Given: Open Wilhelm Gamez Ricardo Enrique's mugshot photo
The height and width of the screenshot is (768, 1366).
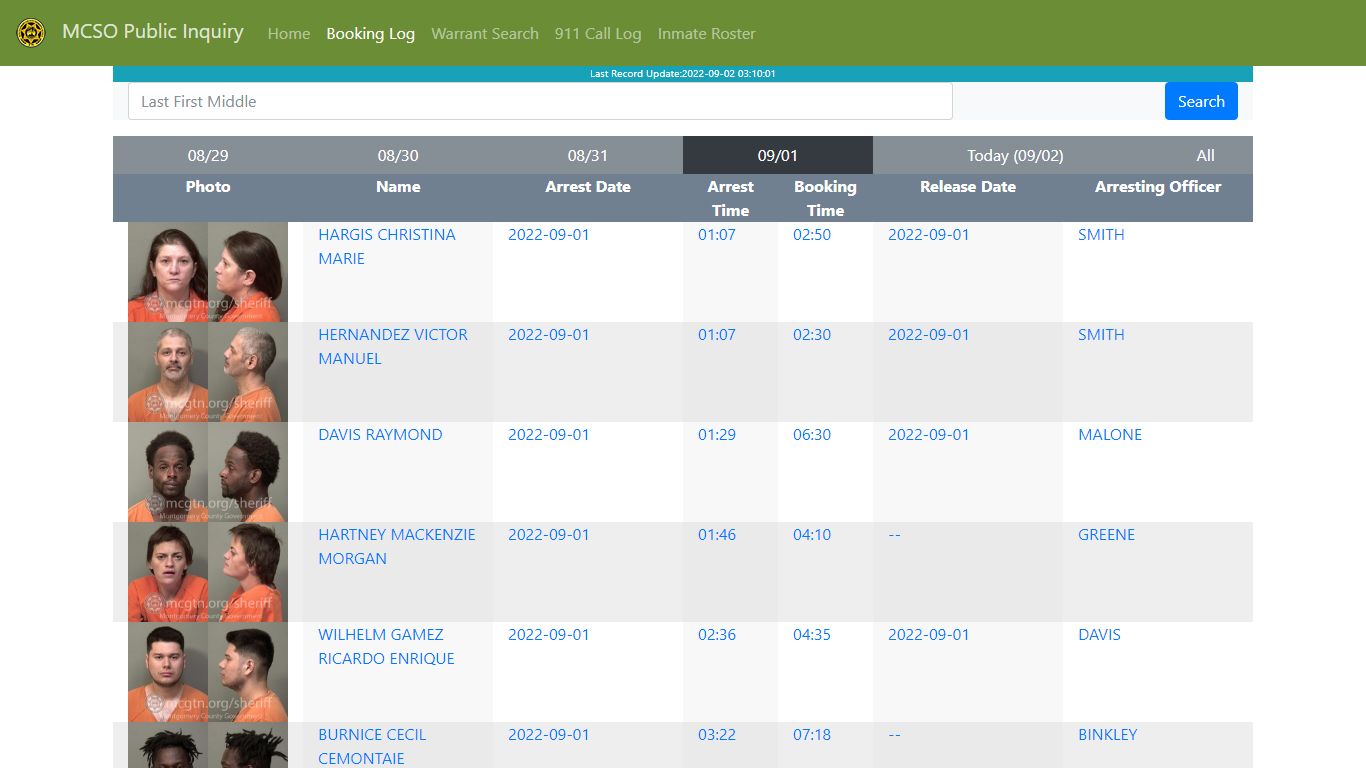Looking at the screenshot, I should (x=208, y=672).
